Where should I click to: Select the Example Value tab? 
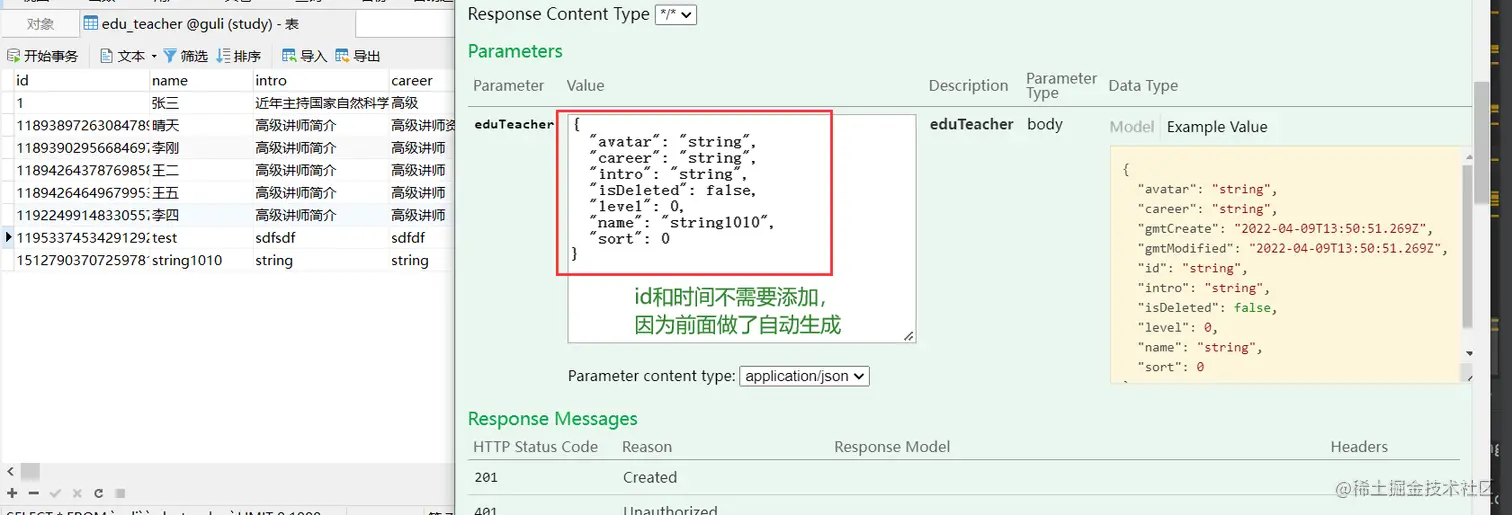[1217, 127]
